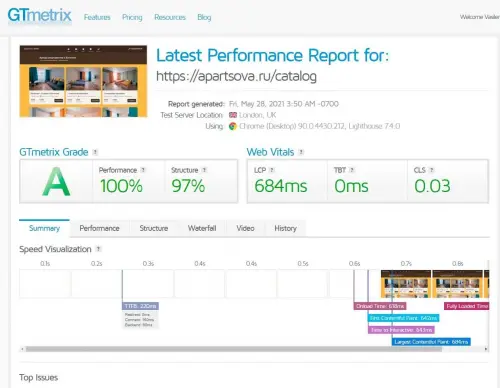The width and height of the screenshot is (500, 388).
Task: Open TBT help question icon
Action: coord(352,170)
